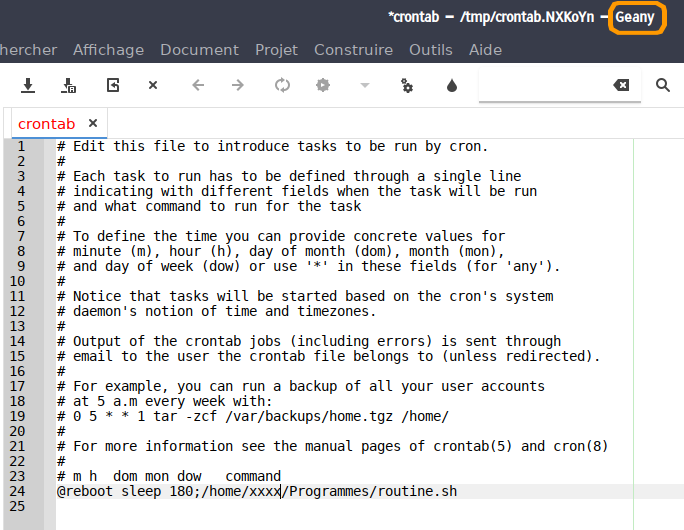684x530 pixels.
Task: Navigate back with the left arrow
Action: [197, 86]
